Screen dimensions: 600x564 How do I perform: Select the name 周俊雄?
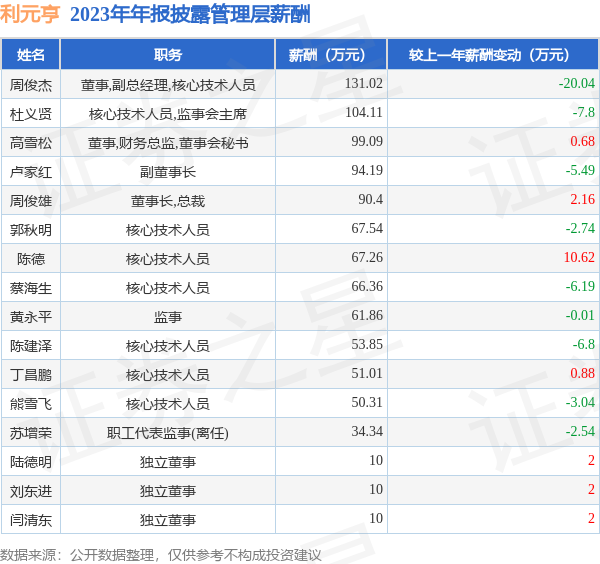31,201
